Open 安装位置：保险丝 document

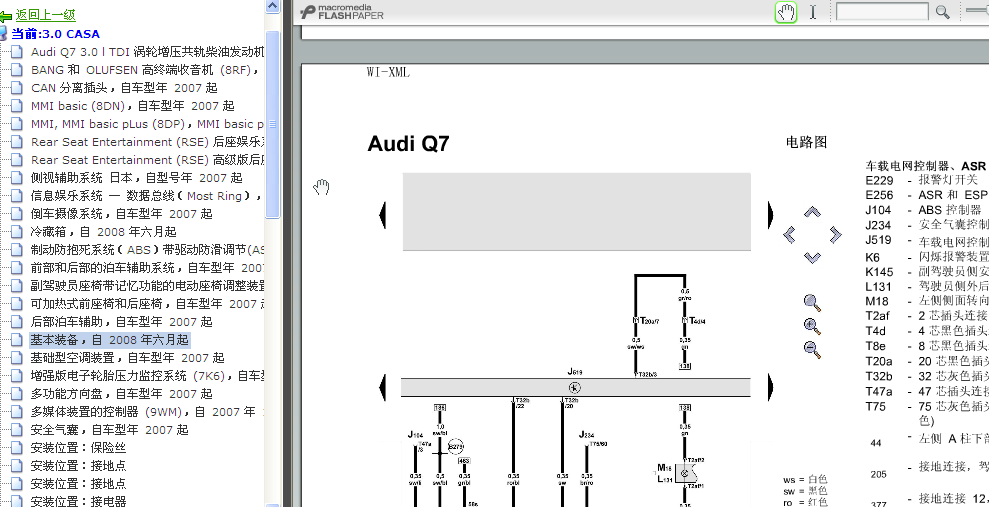[78, 448]
